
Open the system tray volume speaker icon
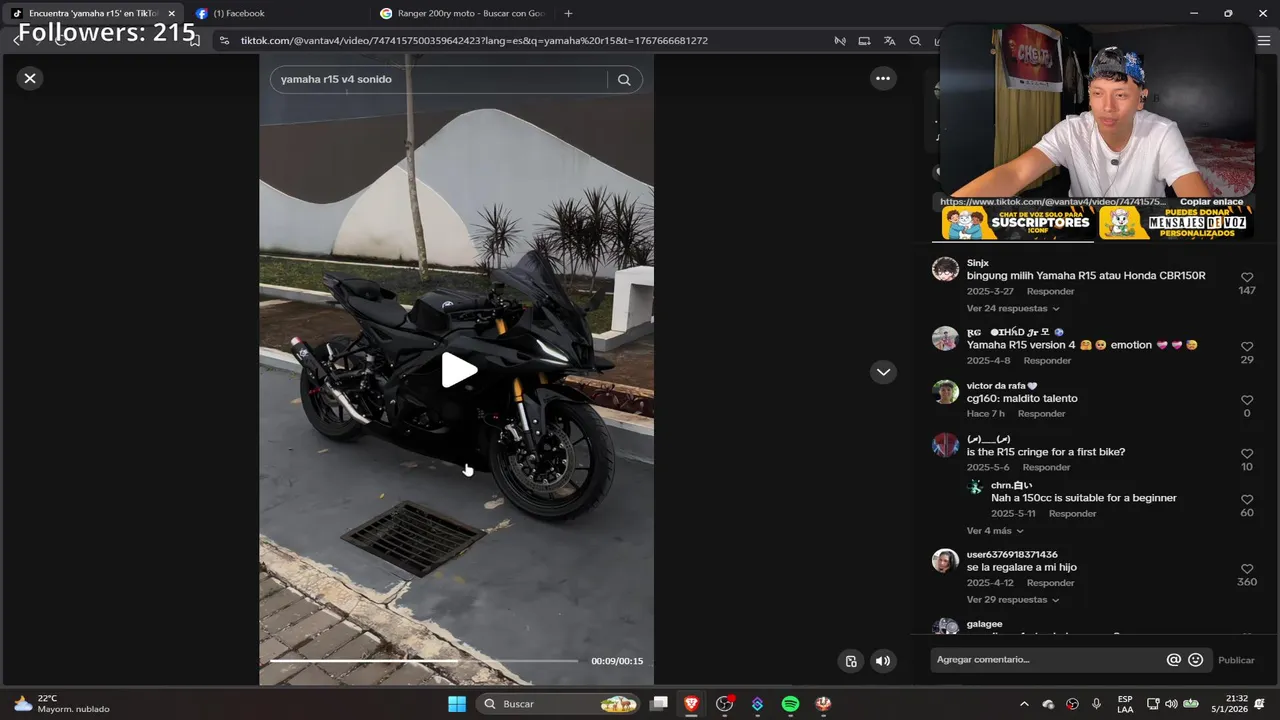1171,704
